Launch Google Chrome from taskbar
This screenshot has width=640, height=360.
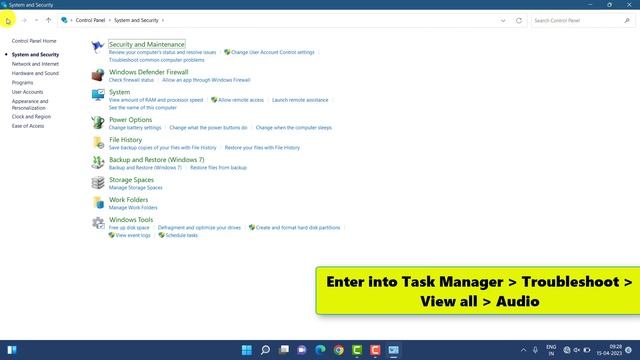[x=339, y=350]
